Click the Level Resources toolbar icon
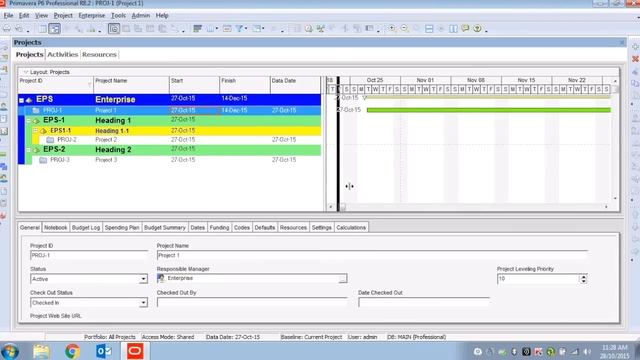 (x=321, y=29)
